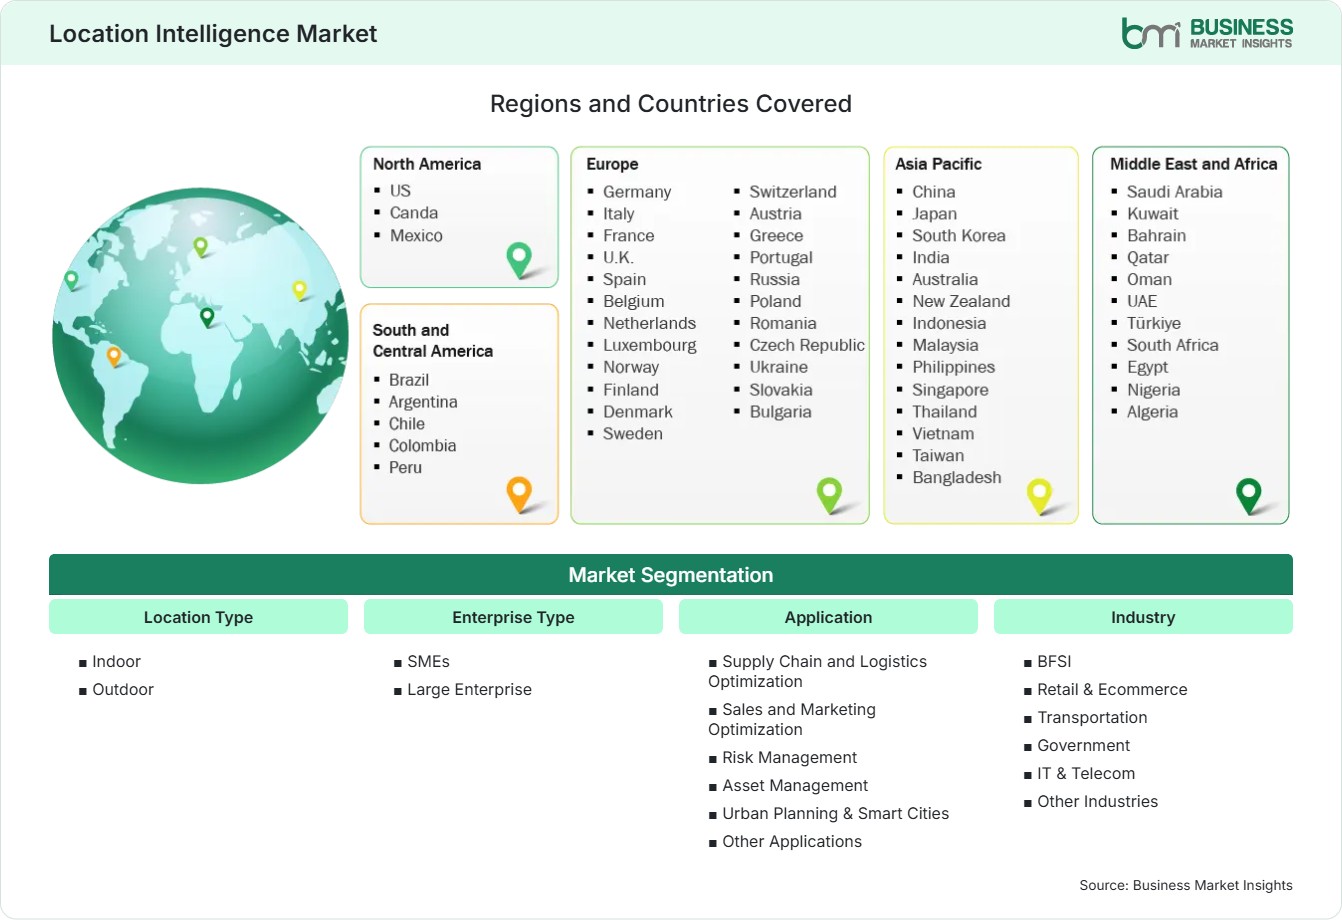Click New Zealand in Asia Pacific list

961,301
